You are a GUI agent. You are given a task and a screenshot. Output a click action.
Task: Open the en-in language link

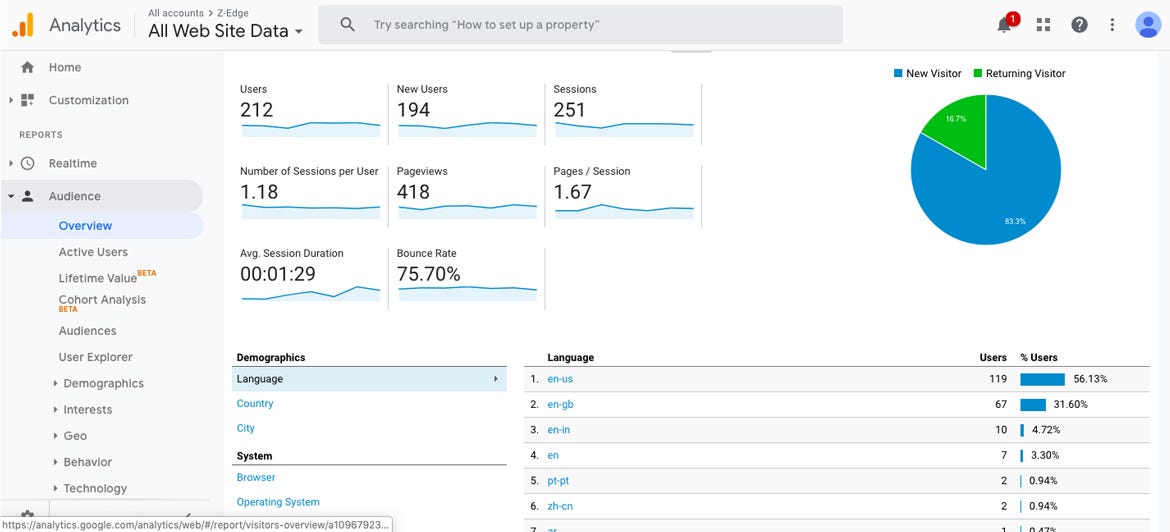coord(559,430)
